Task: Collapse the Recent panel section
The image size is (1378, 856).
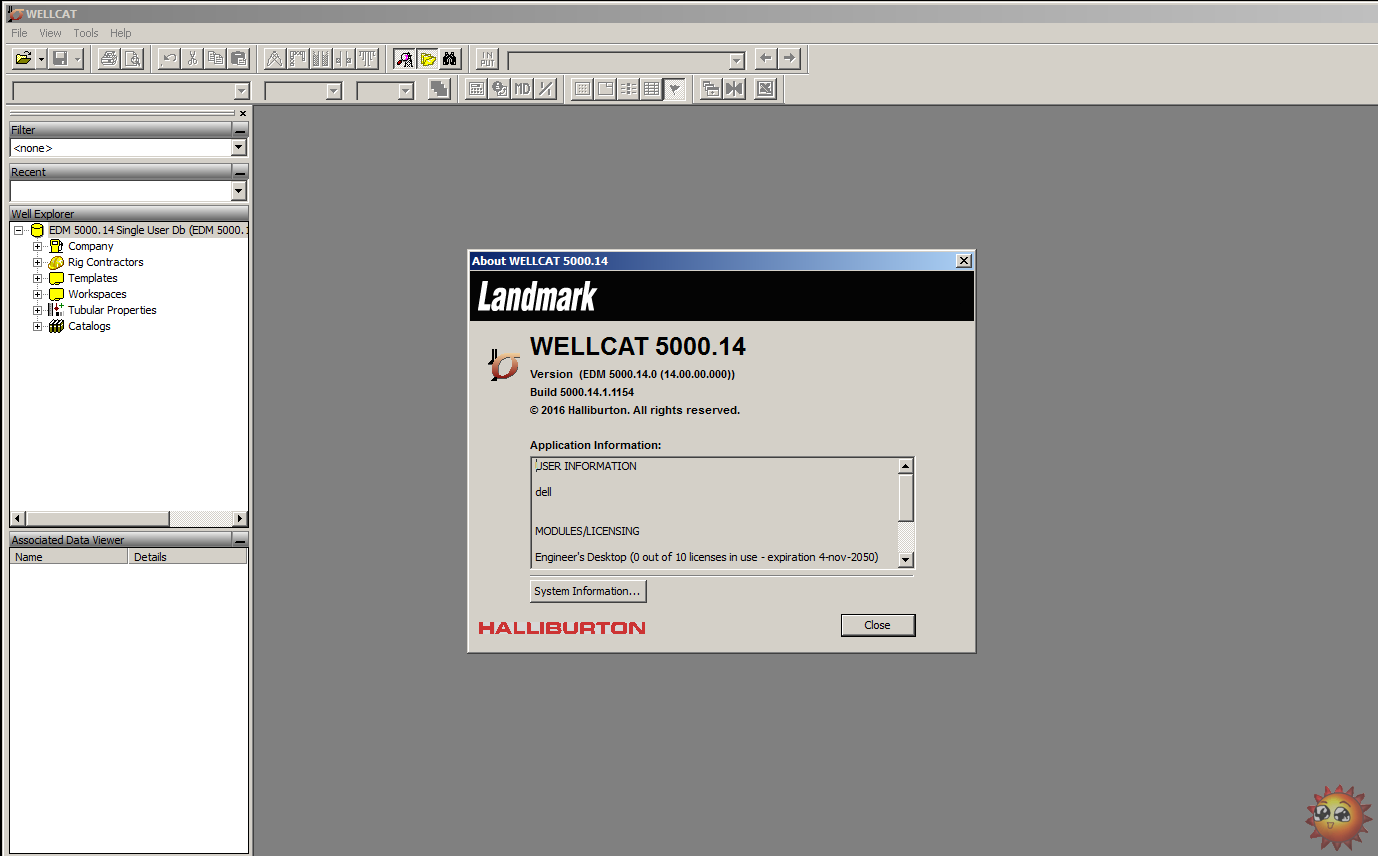Action: (240, 172)
